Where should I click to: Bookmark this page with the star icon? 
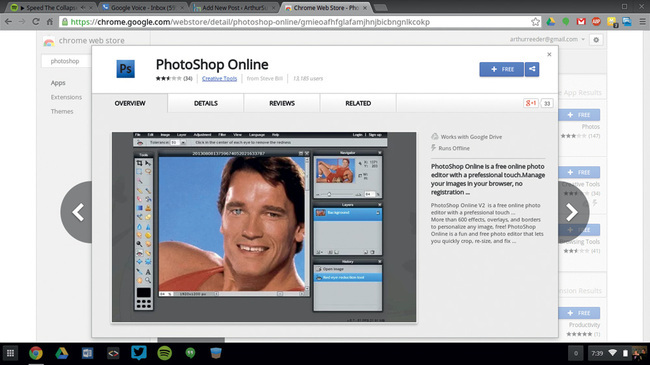coord(535,22)
